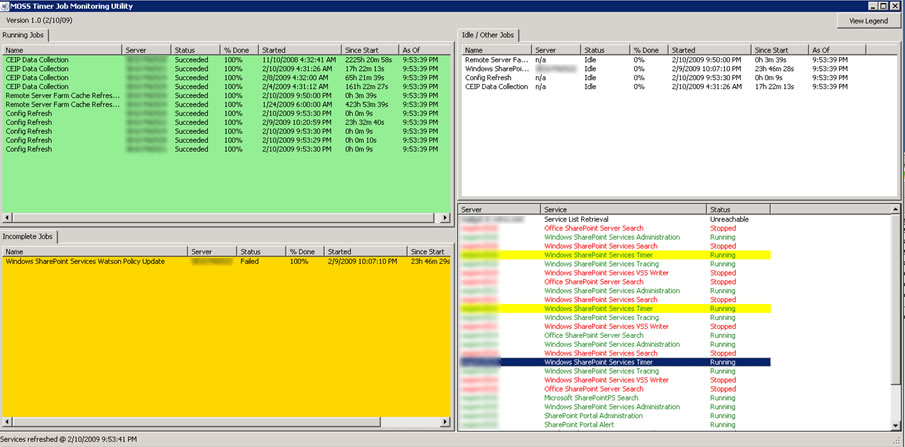905x447 pixels.
Task: Click right arrow of Running Jobs scrollbar
Action: 445,218
